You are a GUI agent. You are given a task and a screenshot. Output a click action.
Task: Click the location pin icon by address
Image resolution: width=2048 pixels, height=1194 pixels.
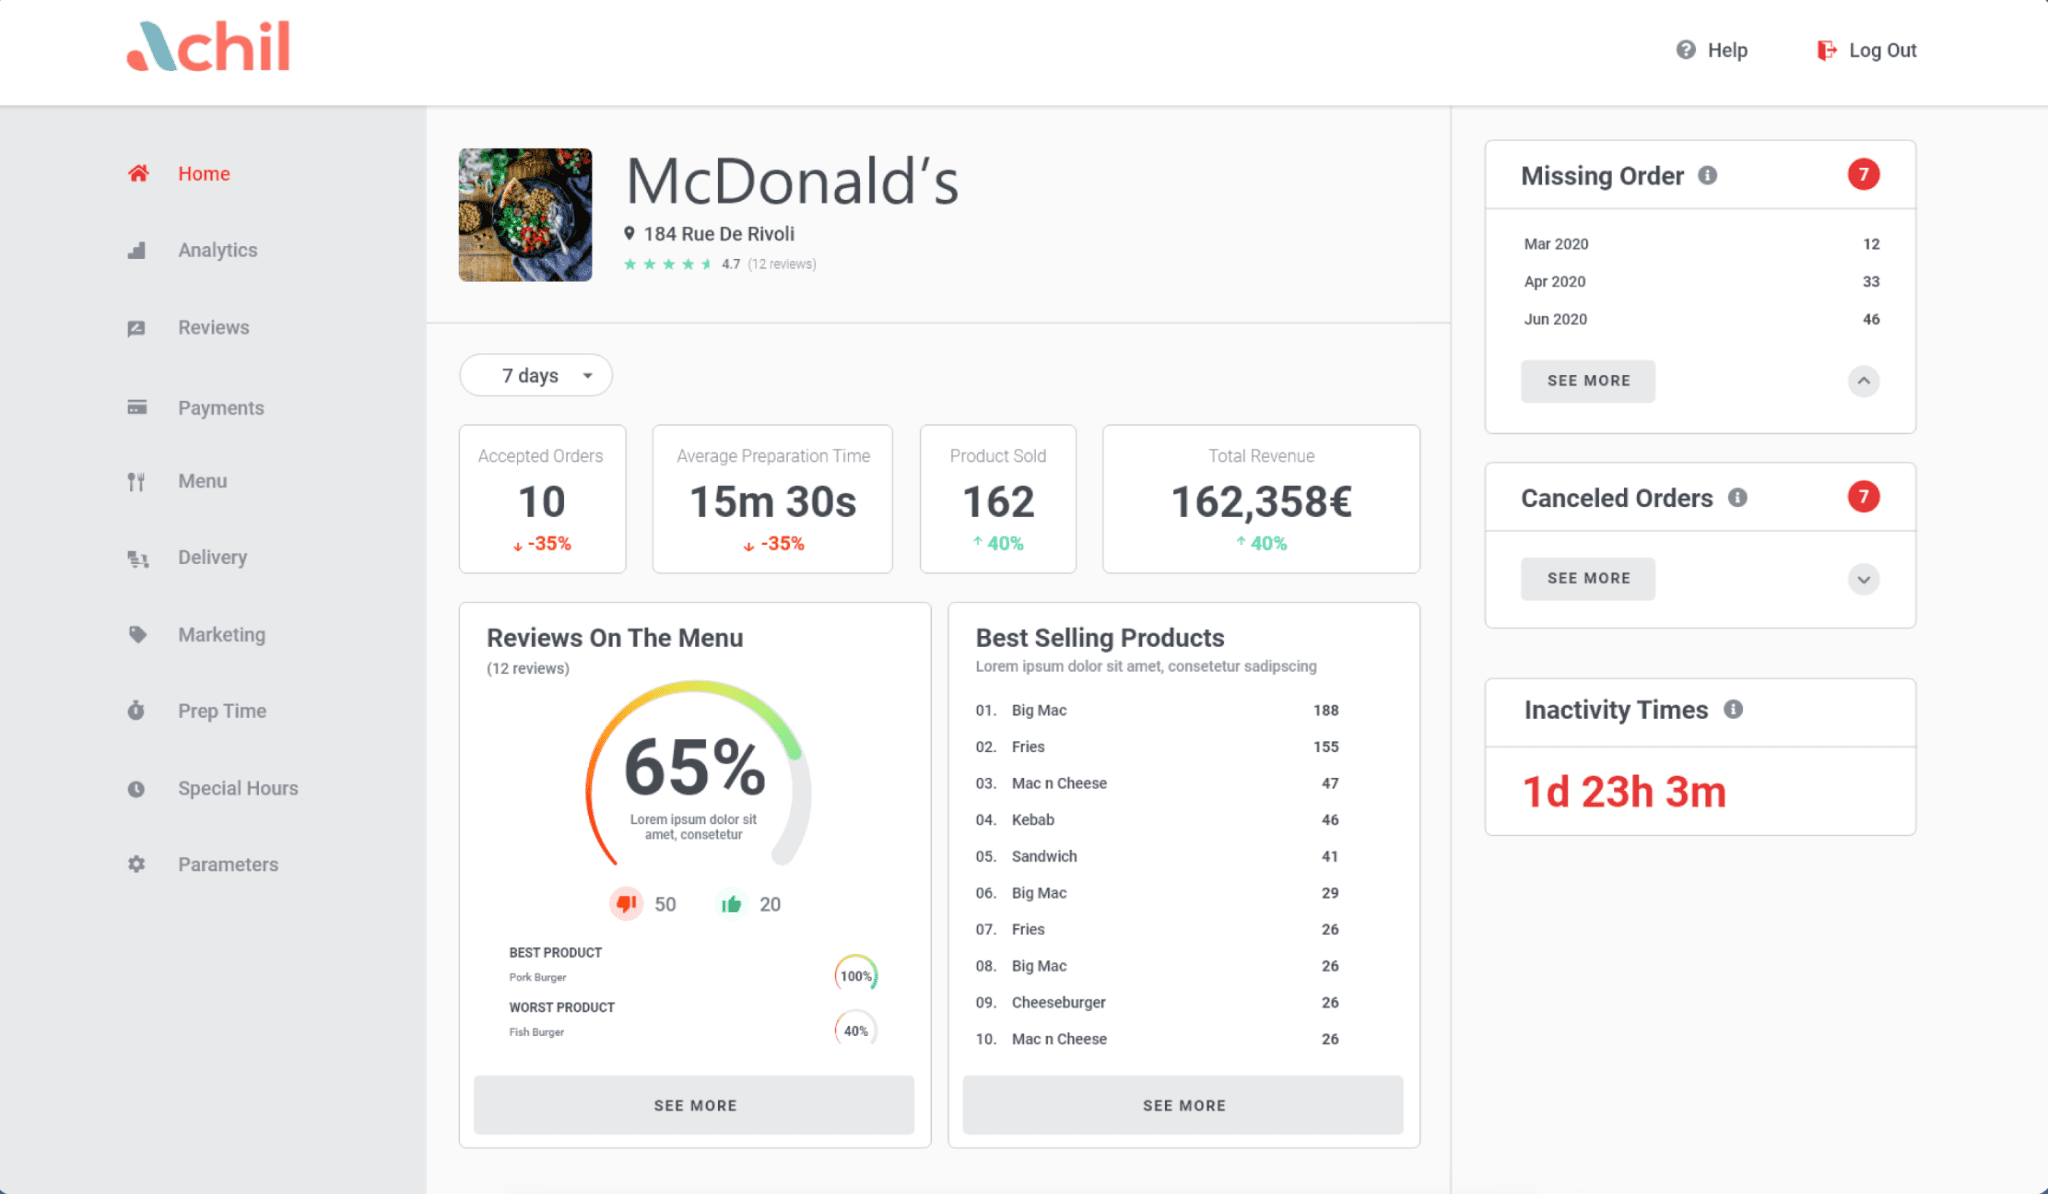coord(629,233)
